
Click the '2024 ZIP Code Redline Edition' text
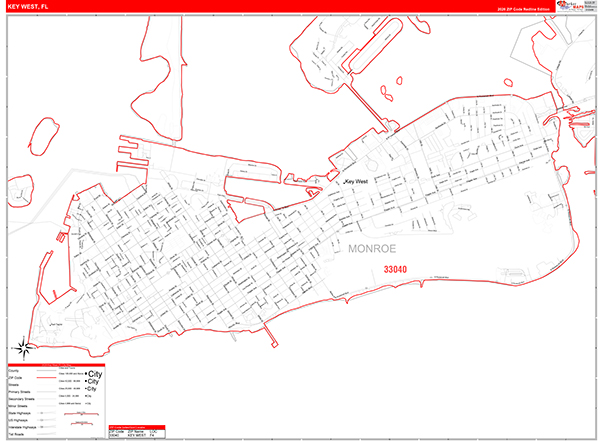523,9
